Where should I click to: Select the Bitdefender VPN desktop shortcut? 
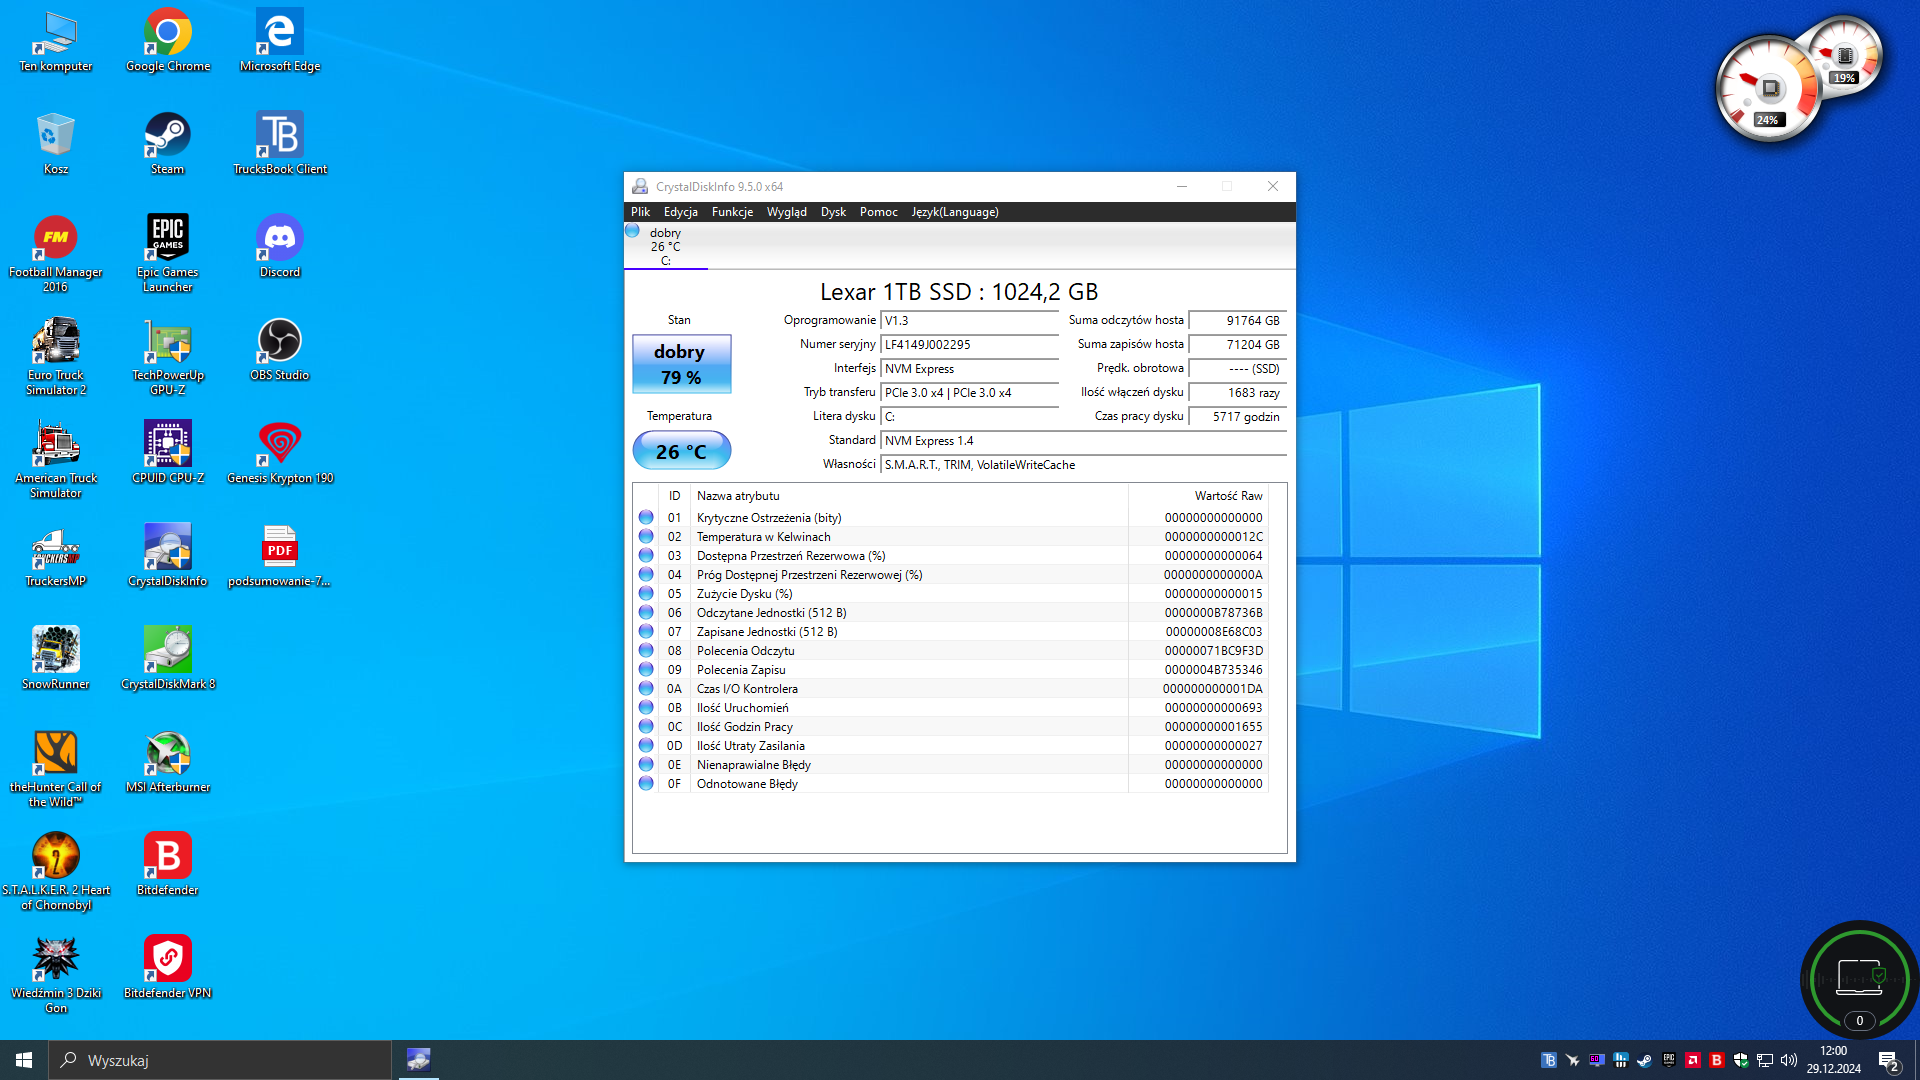168,969
